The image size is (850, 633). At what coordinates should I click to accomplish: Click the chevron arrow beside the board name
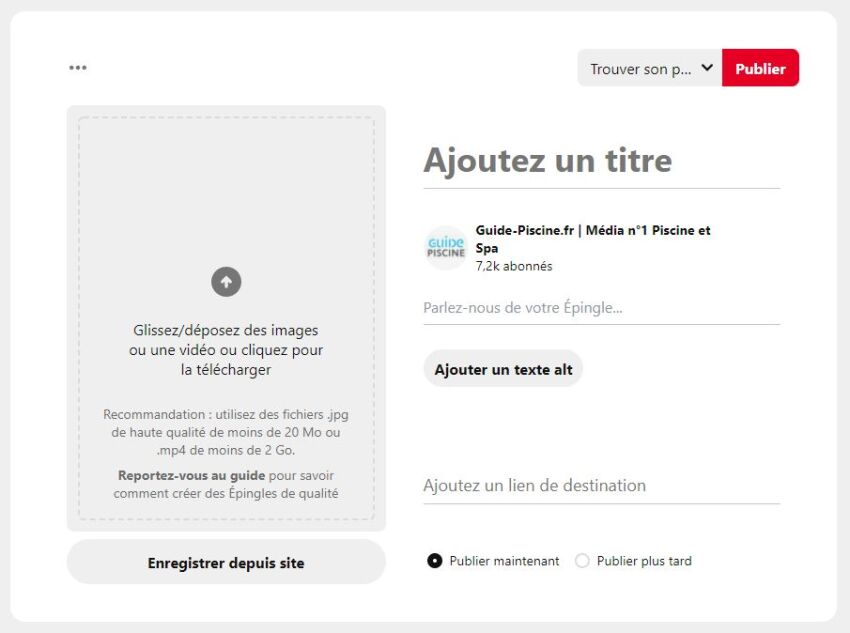coord(707,68)
